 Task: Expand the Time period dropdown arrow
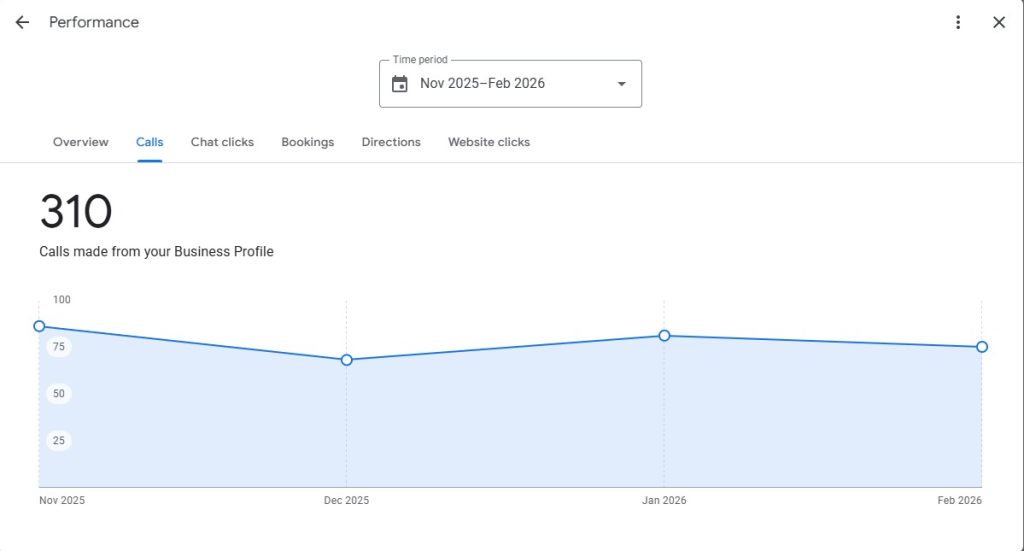621,84
